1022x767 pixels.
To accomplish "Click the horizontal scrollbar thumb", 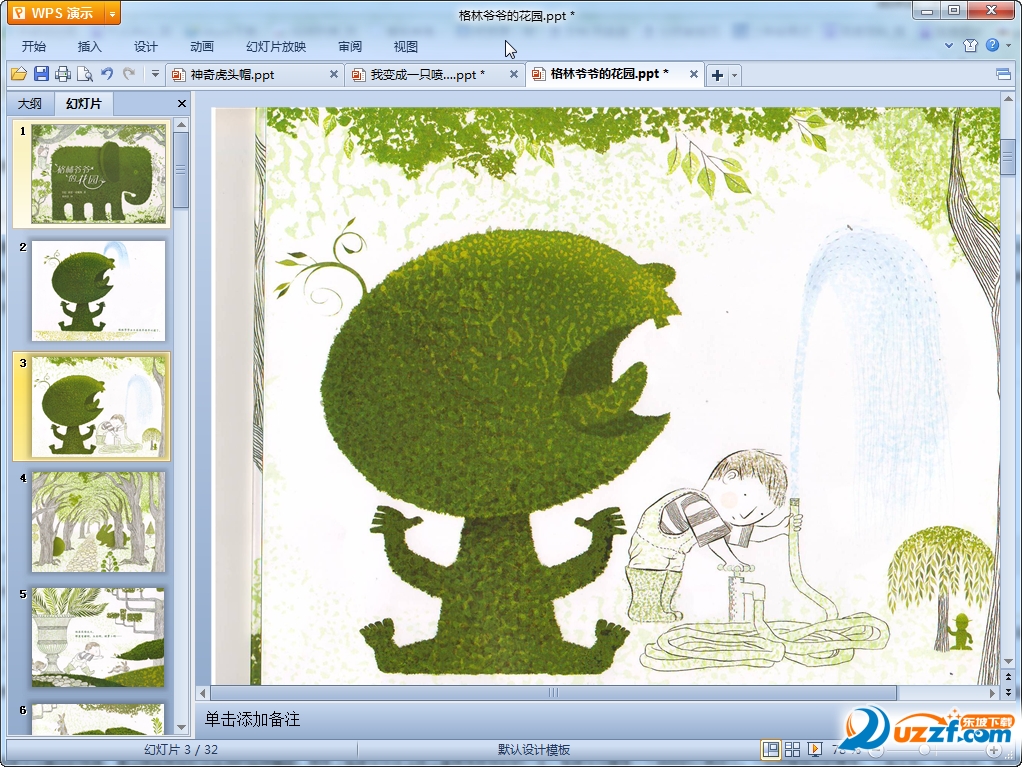I will pyautogui.click(x=553, y=693).
